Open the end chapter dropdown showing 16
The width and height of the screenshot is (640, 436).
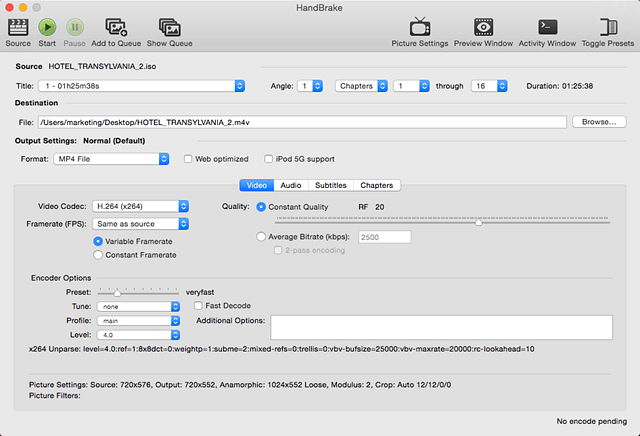tap(489, 86)
